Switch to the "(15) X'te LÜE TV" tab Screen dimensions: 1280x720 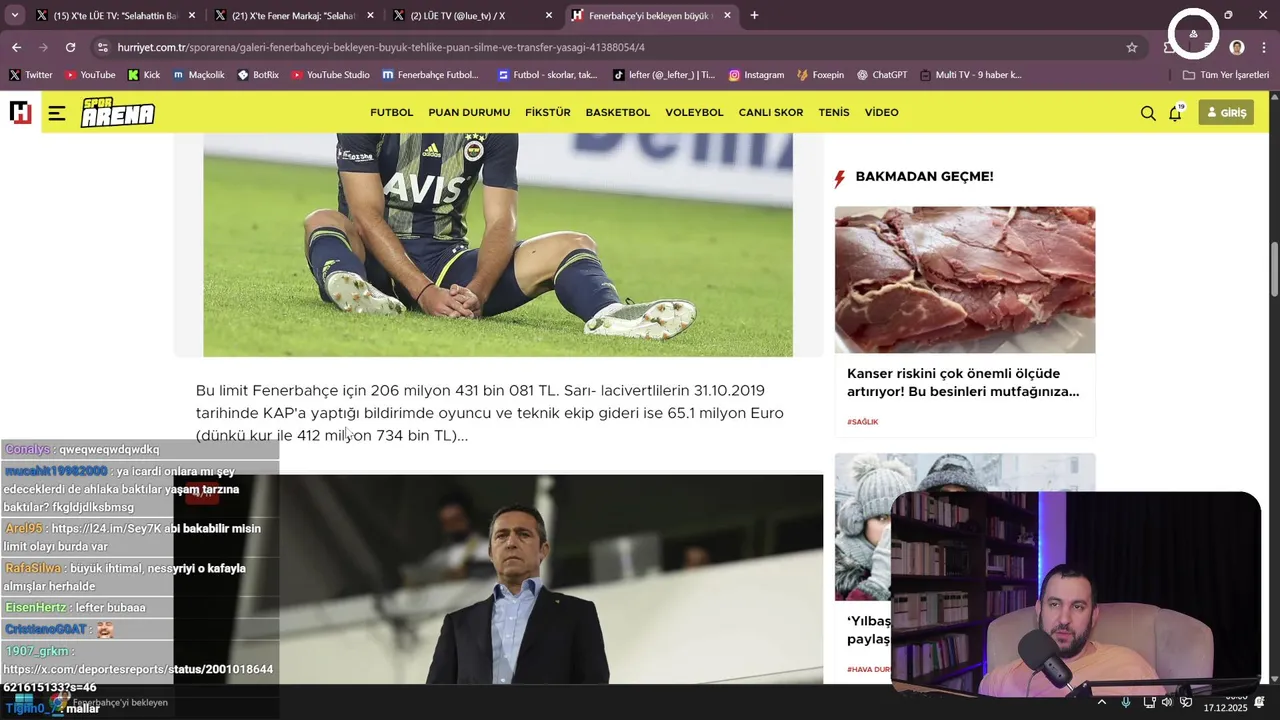115,16
